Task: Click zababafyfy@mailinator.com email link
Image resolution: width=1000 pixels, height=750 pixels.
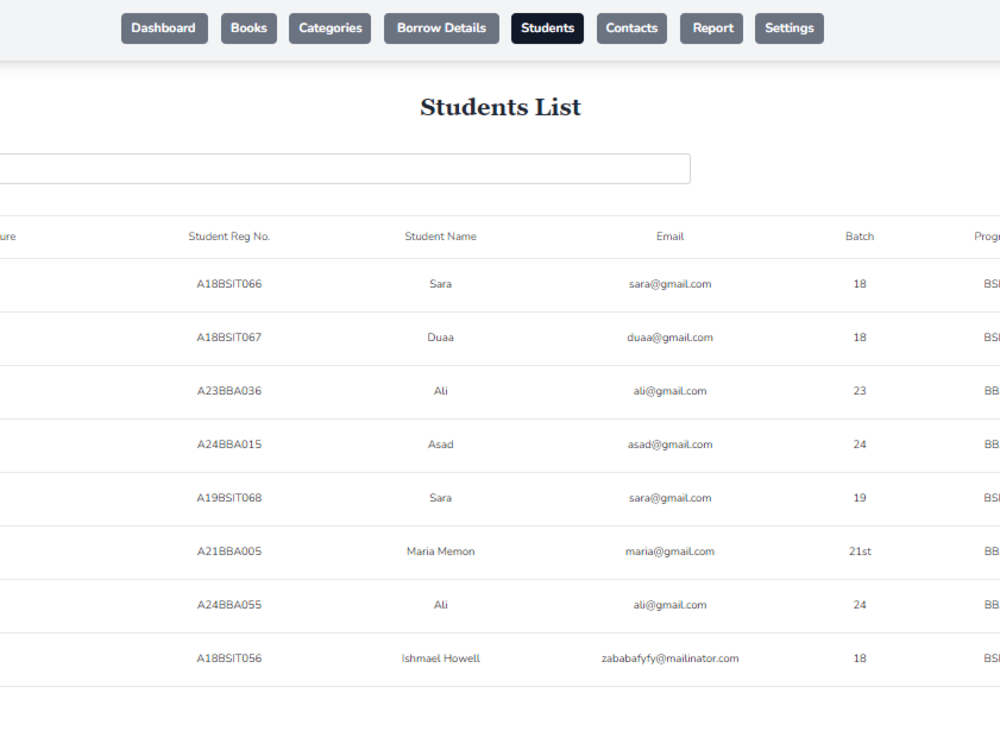Action: [670, 658]
